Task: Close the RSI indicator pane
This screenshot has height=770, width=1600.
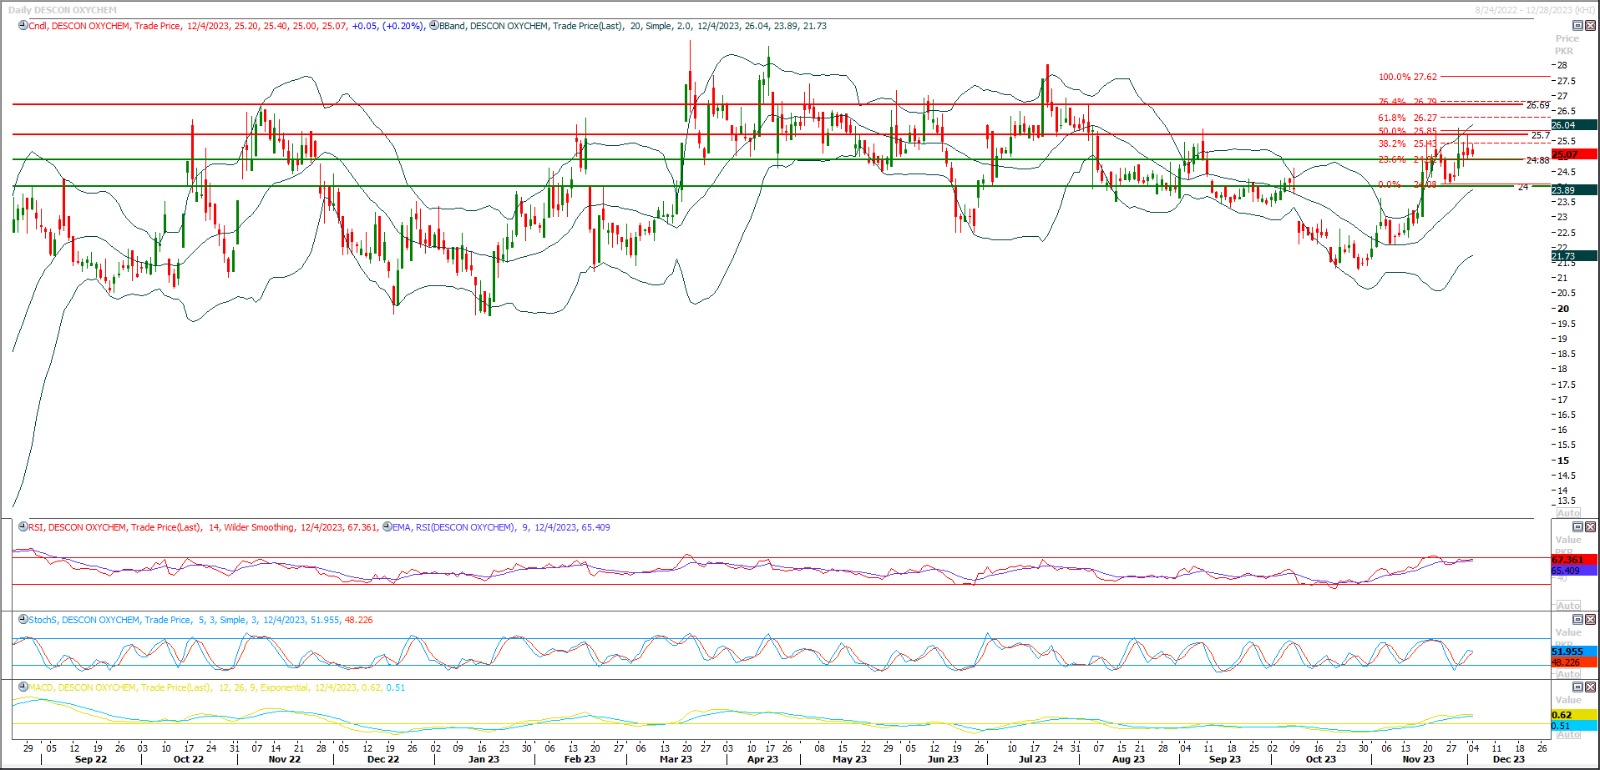Action: coord(1591,527)
